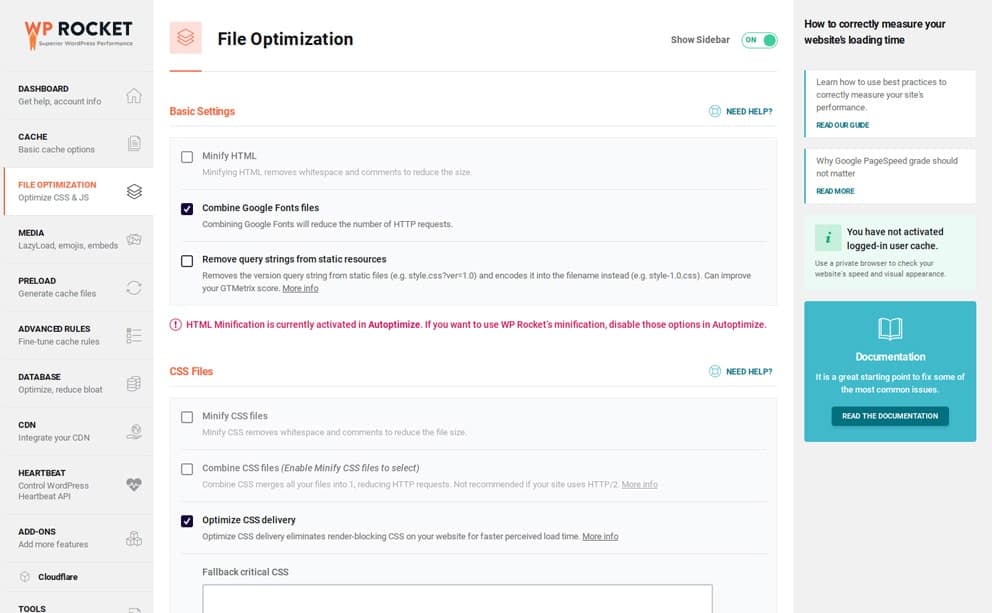Click the Cache document icon

coord(134,144)
